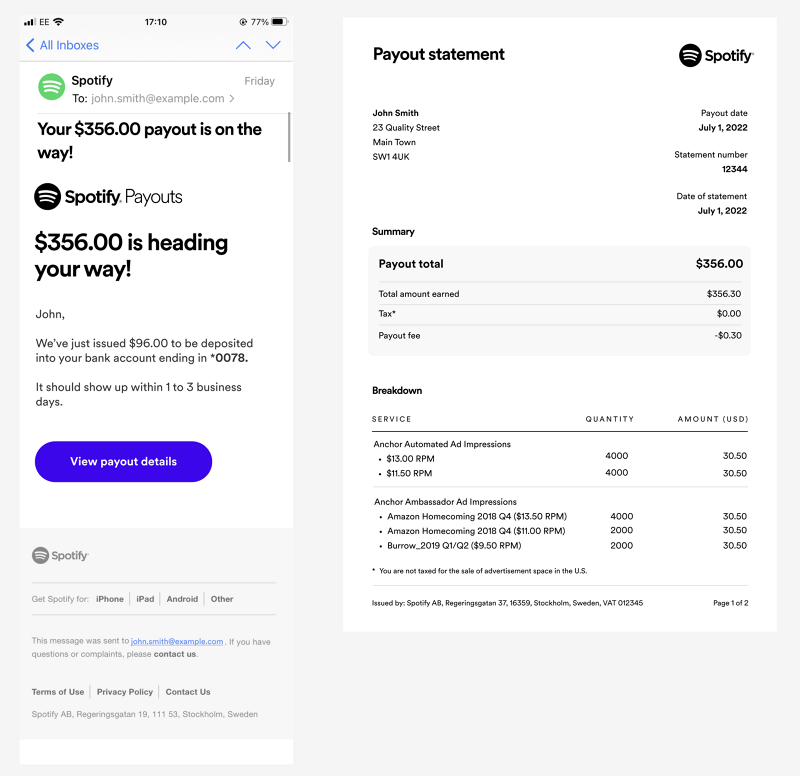Click the back chevron next to All Inboxes
800x776 pixels.
tap(28, 45)
